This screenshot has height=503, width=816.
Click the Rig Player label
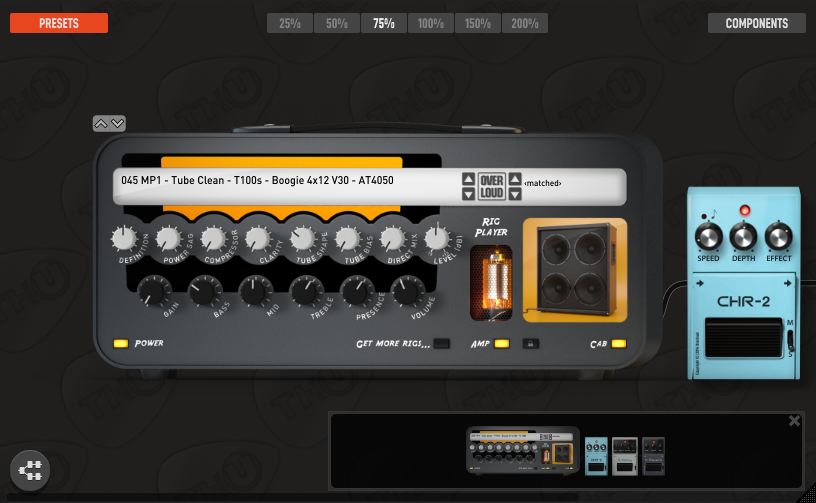click(x=491, y=227)
